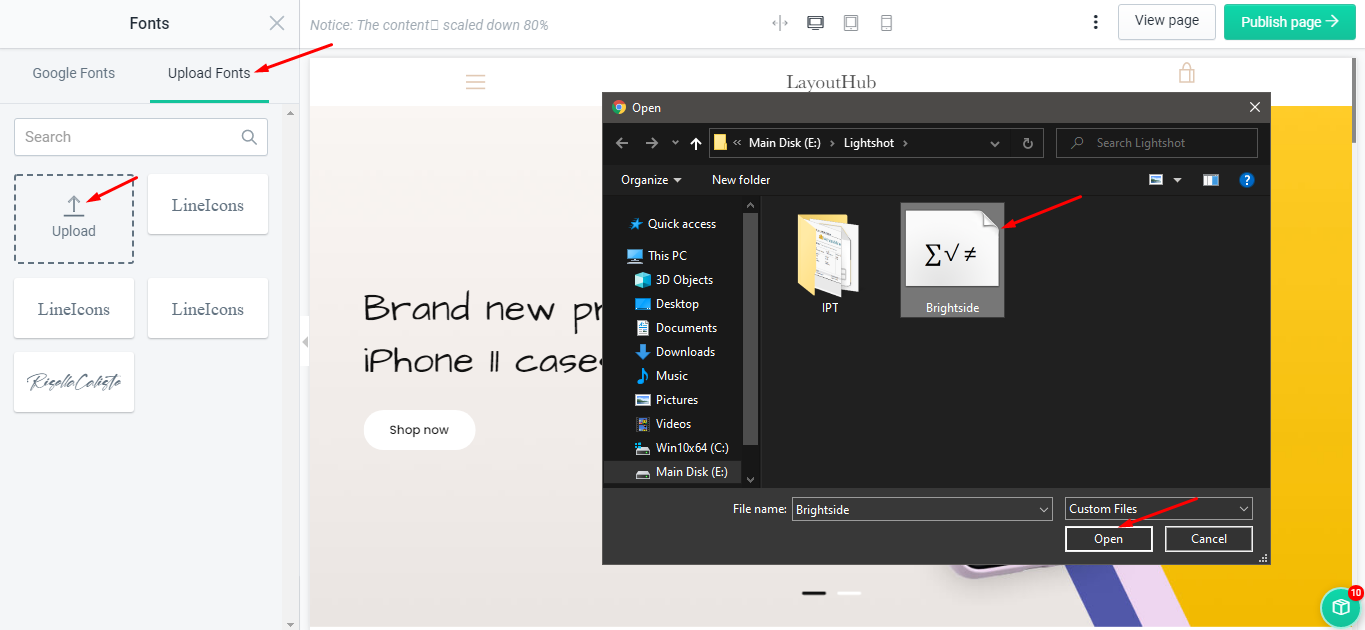Open Desktop in navigation pane
This screenshot has width=1365, height=630.
tap(667, 304)
